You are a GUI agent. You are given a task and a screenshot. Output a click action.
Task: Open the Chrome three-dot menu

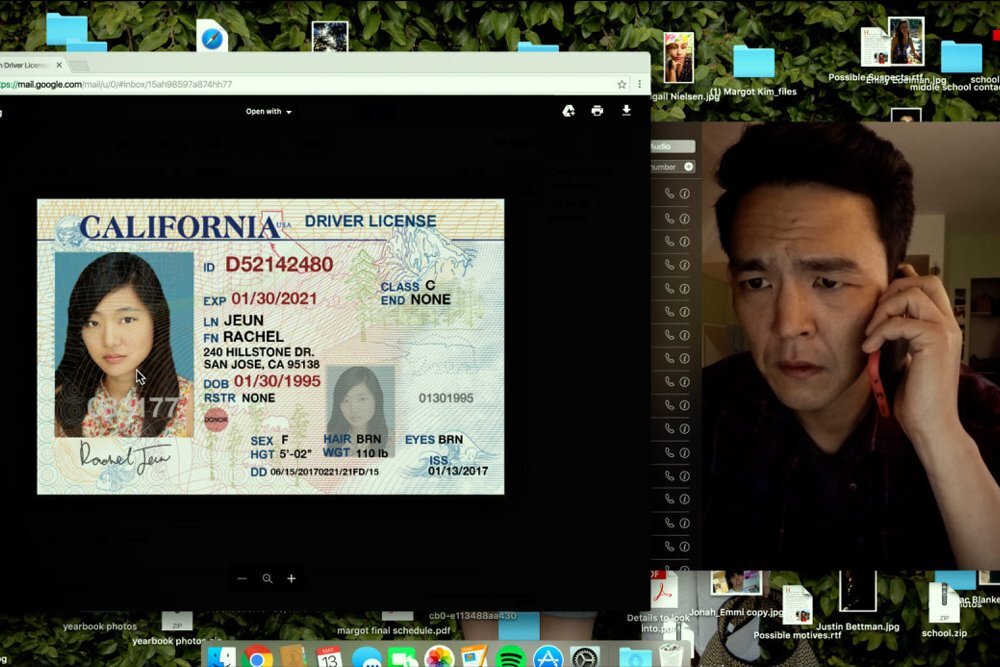(x=640, y=84)
